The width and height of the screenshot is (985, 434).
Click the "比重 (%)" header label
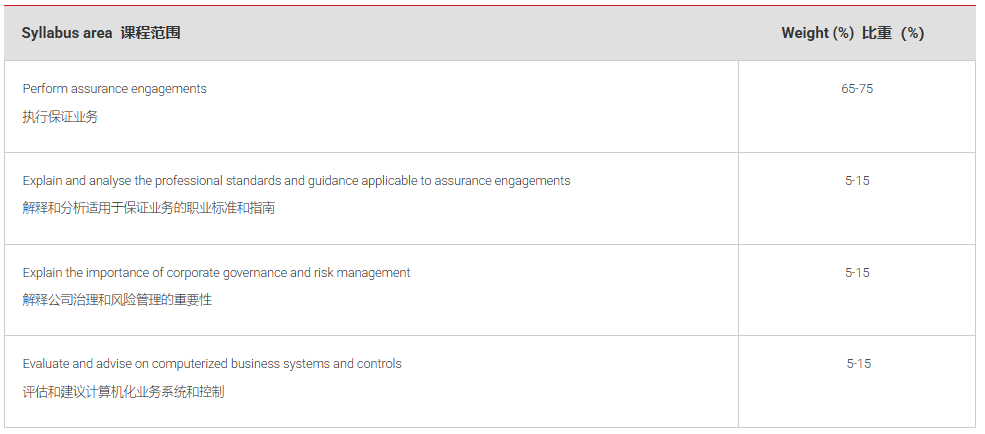pos(893,33)
